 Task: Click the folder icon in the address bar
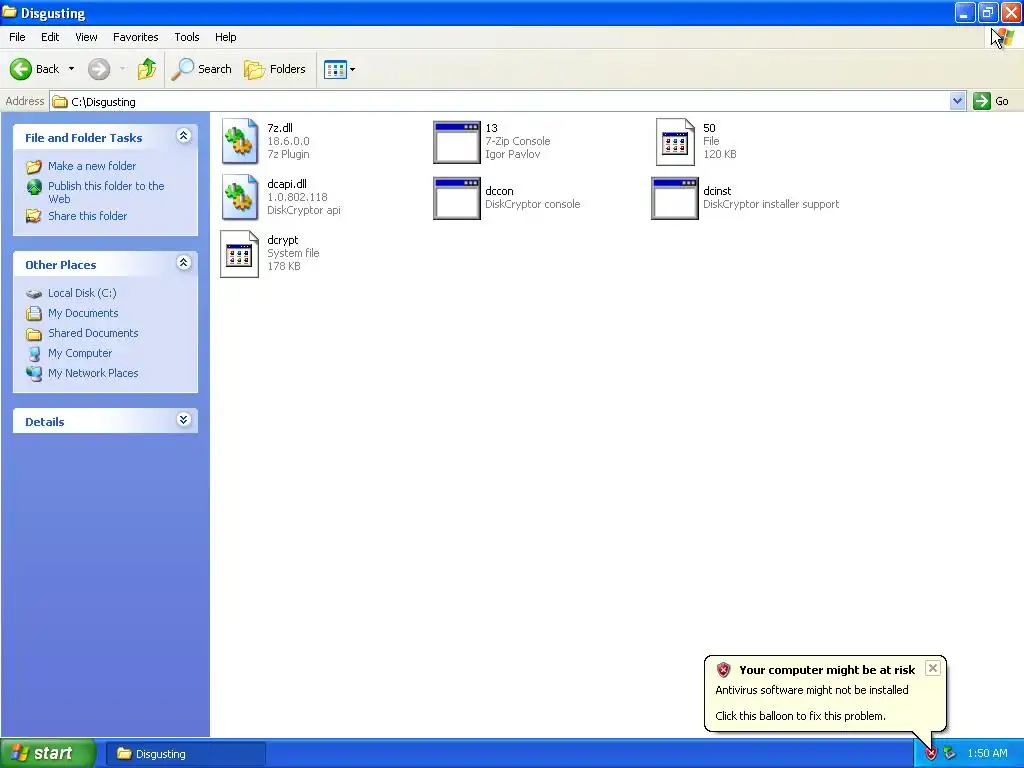[x=60, y=102]
